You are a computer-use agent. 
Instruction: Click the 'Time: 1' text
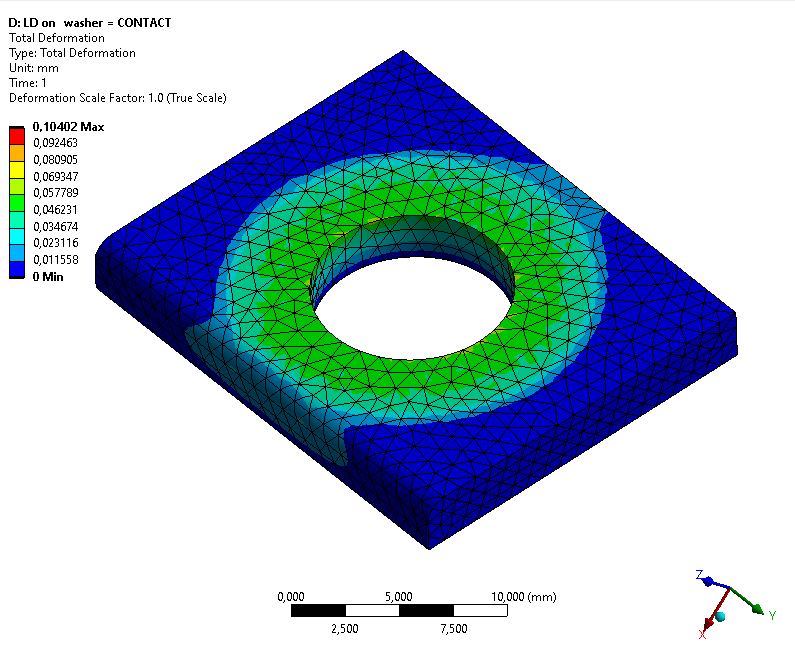pyautogui.click(x=27, y=83)
